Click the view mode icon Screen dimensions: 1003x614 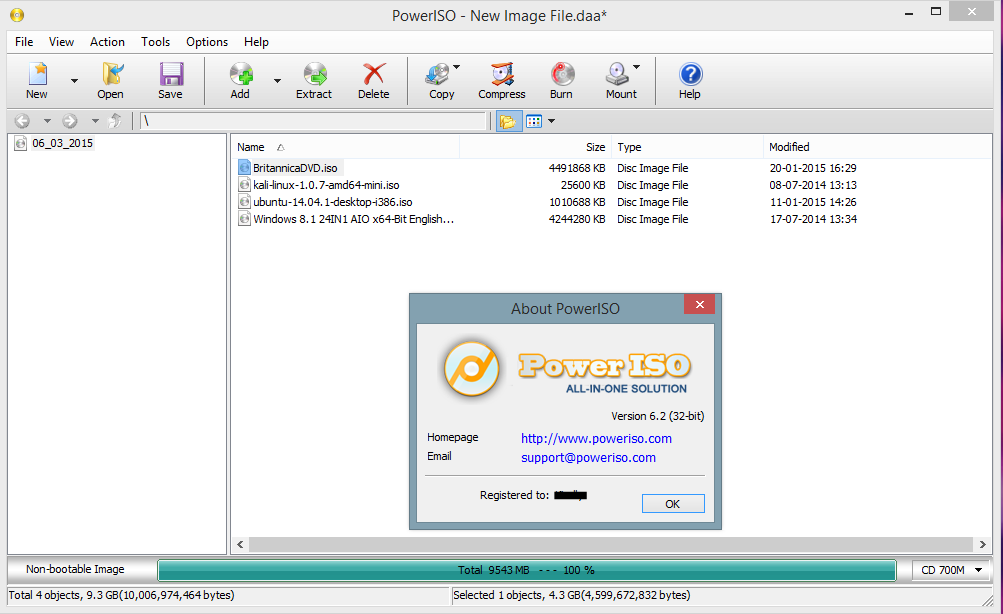(x=534, y=121)
